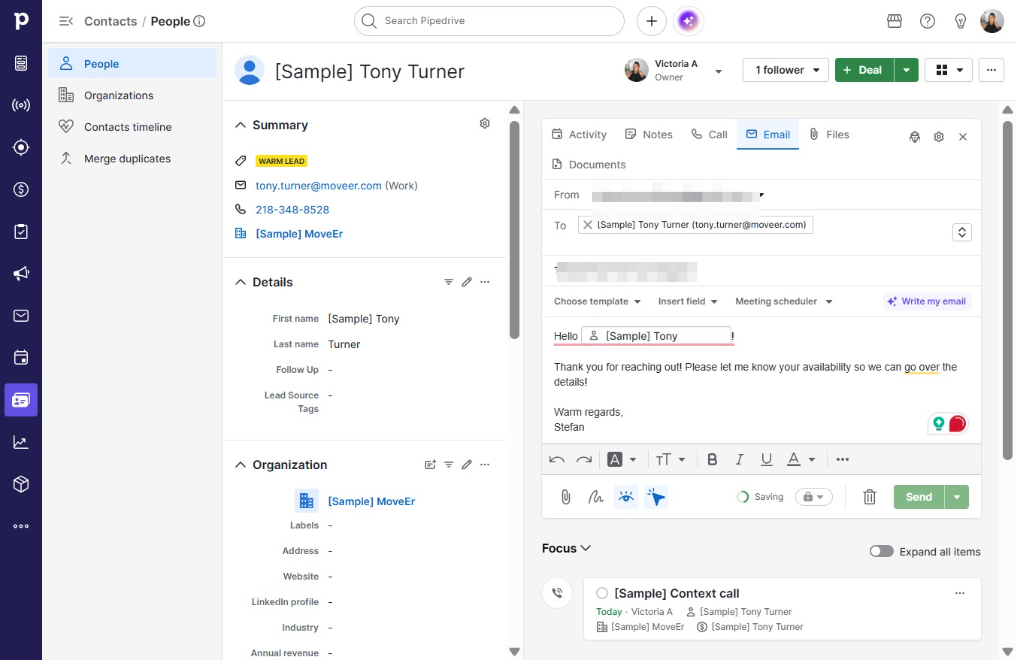Collapse the left navigation menu toggle

[x=65, y=21]
